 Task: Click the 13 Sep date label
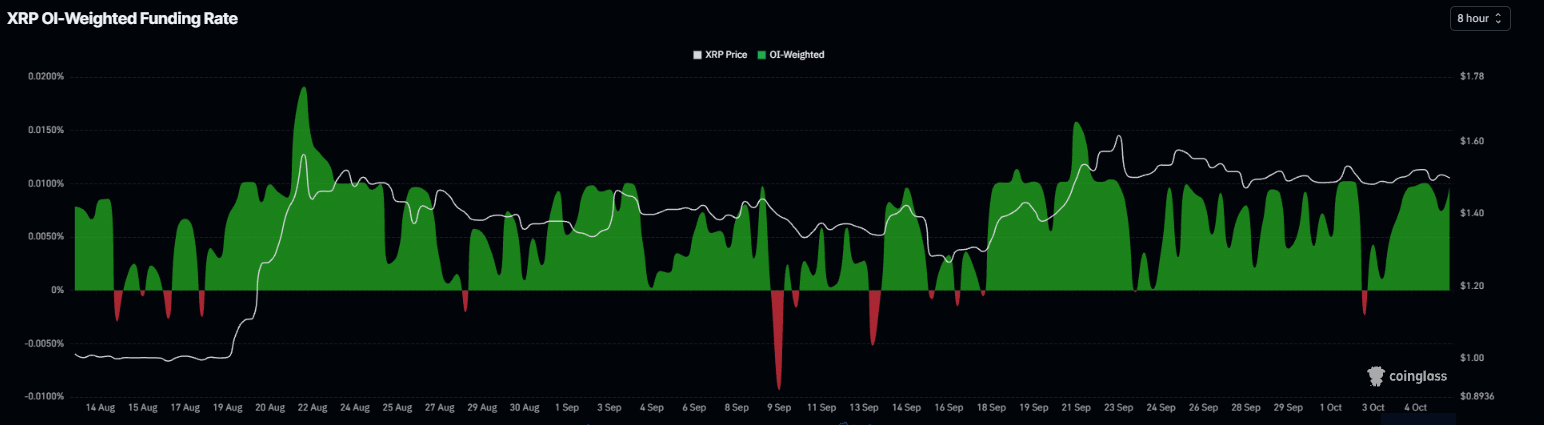click(x=863, y=408)
